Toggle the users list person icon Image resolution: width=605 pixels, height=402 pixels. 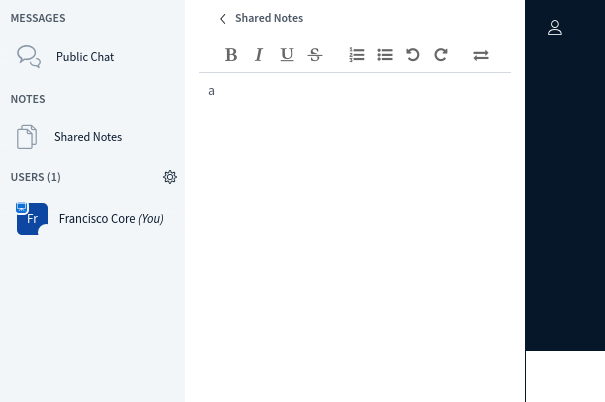pos(555,28)
